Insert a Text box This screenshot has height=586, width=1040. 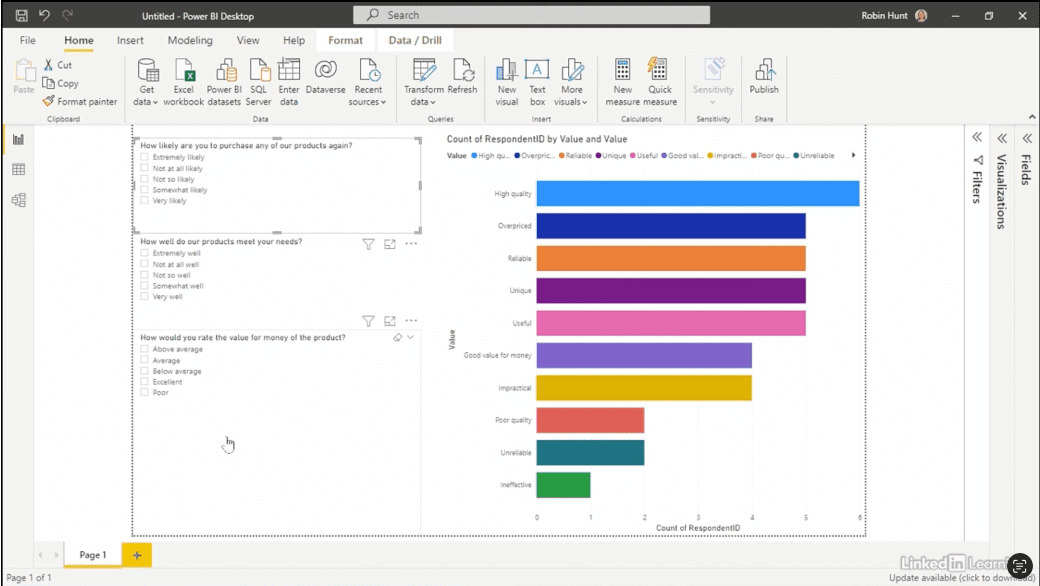[x=537, y=82]
